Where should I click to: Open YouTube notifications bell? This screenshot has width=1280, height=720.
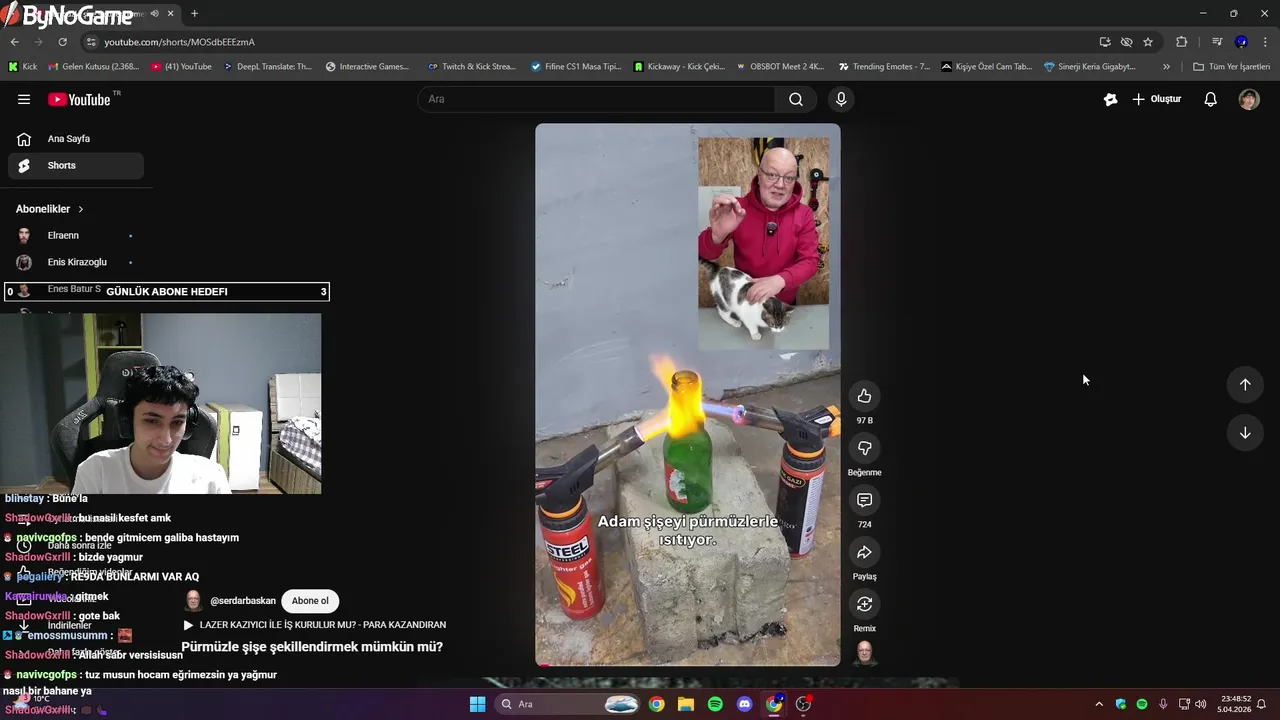coord(1210,99)
